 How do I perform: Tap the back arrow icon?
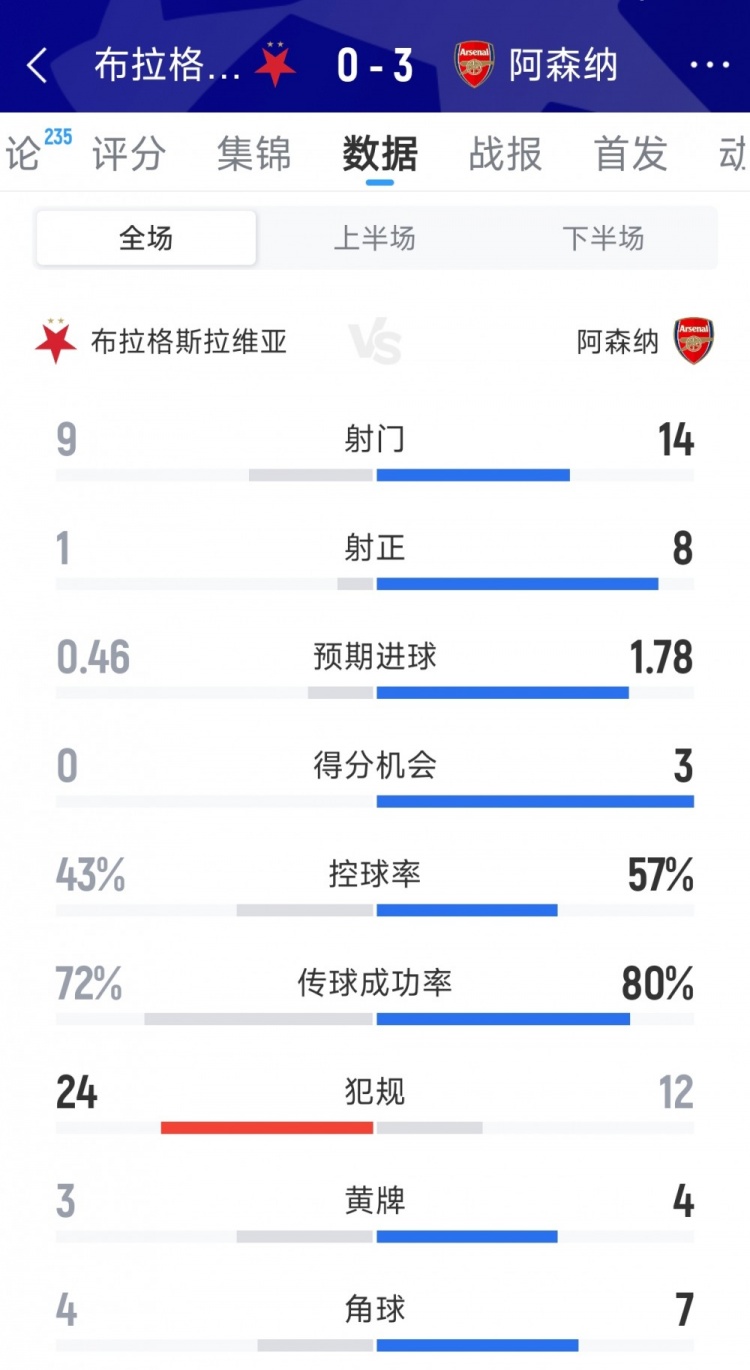[x=37, y=66]
